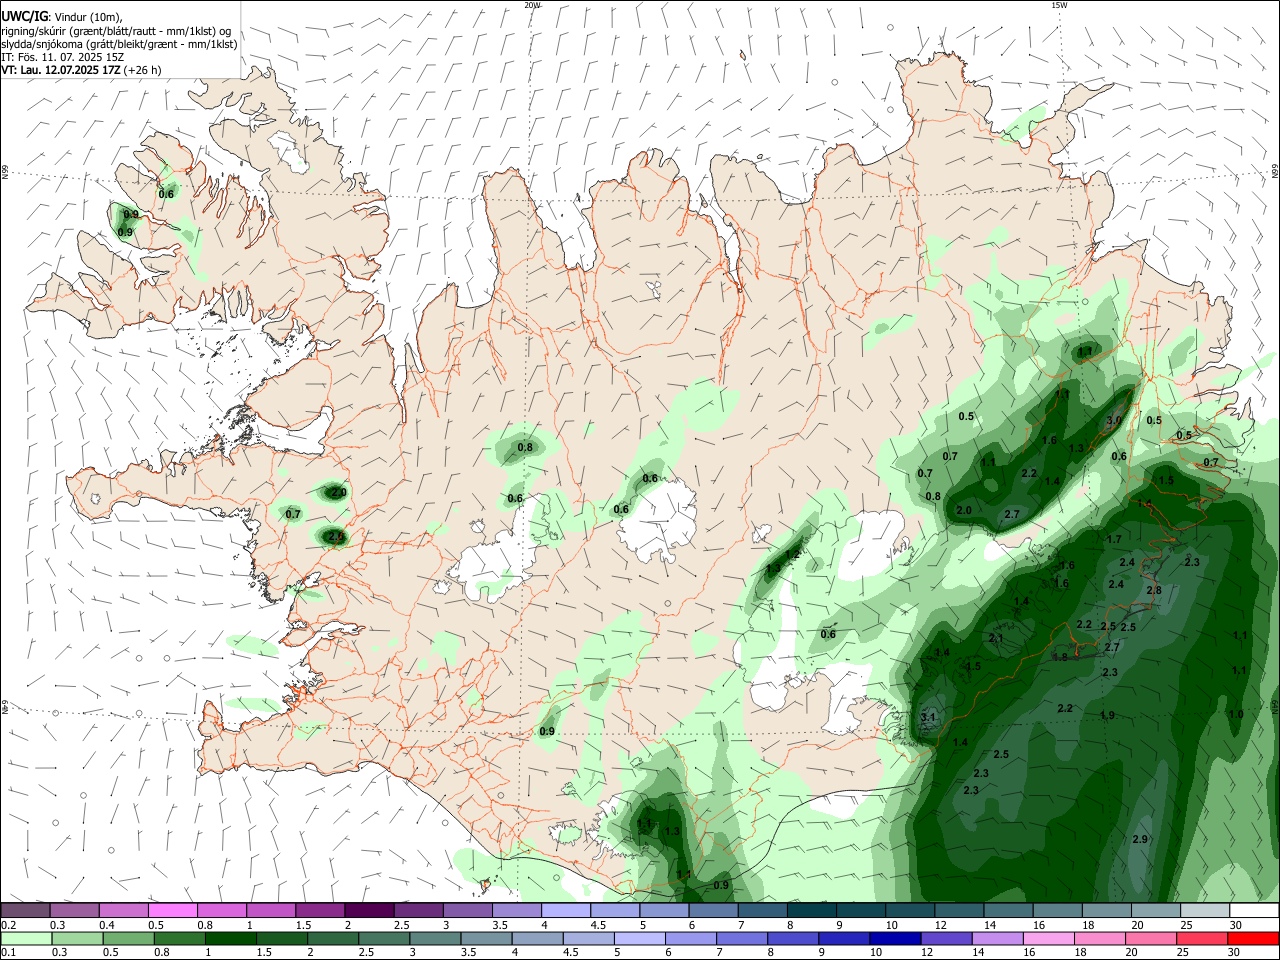
Task: Pick deep blue rain-scale swatch at 10
Action: (x=894, y=939)
